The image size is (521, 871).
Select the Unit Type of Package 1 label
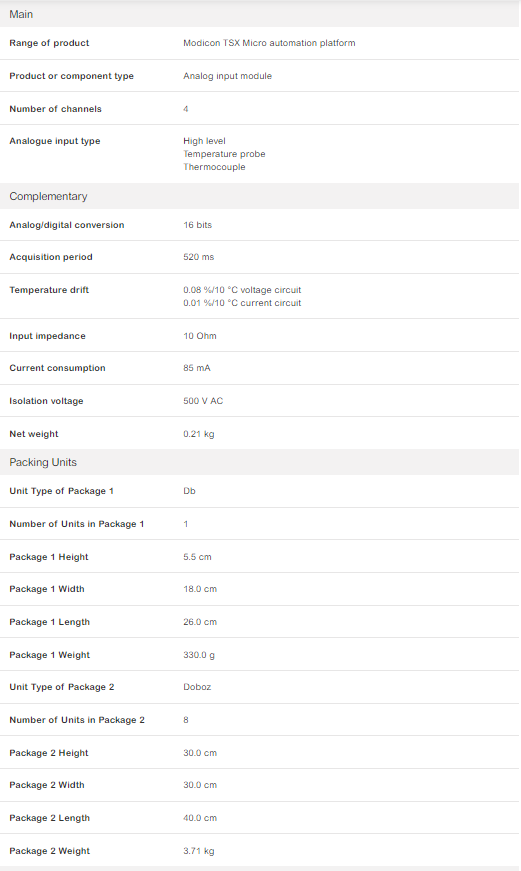click(62, 491)
